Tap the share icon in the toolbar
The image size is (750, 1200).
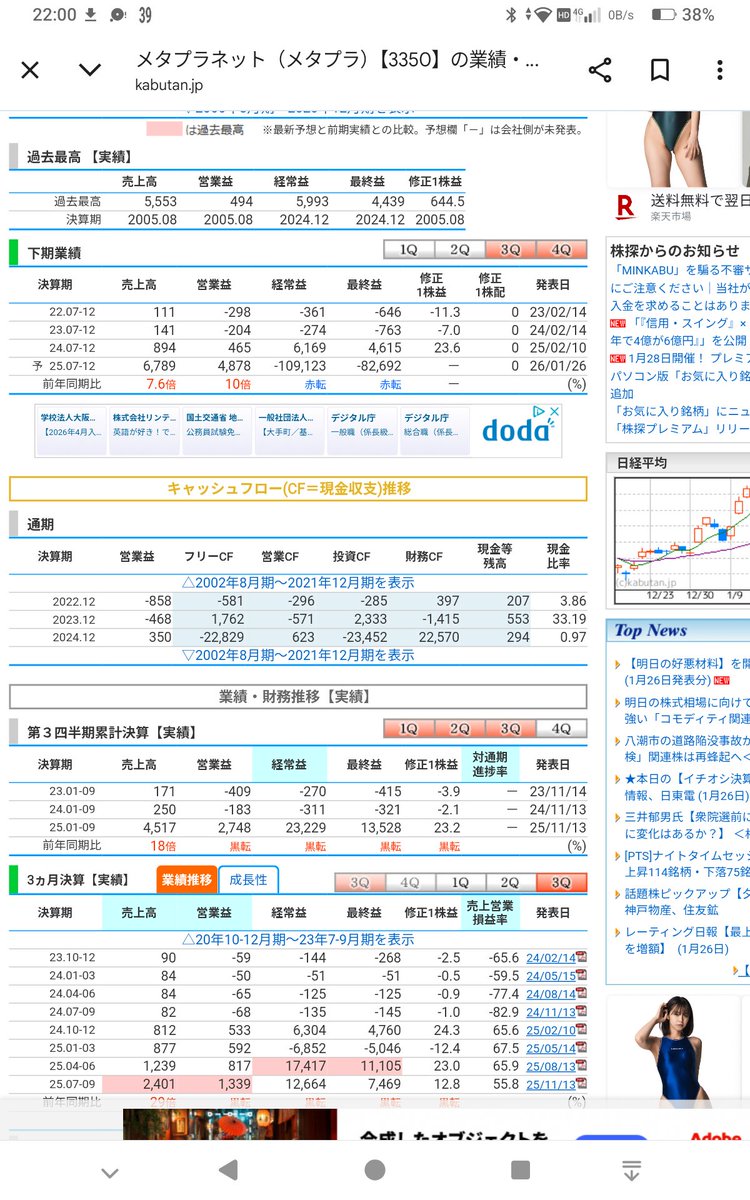pyautogui.click(x=600, y=70)
